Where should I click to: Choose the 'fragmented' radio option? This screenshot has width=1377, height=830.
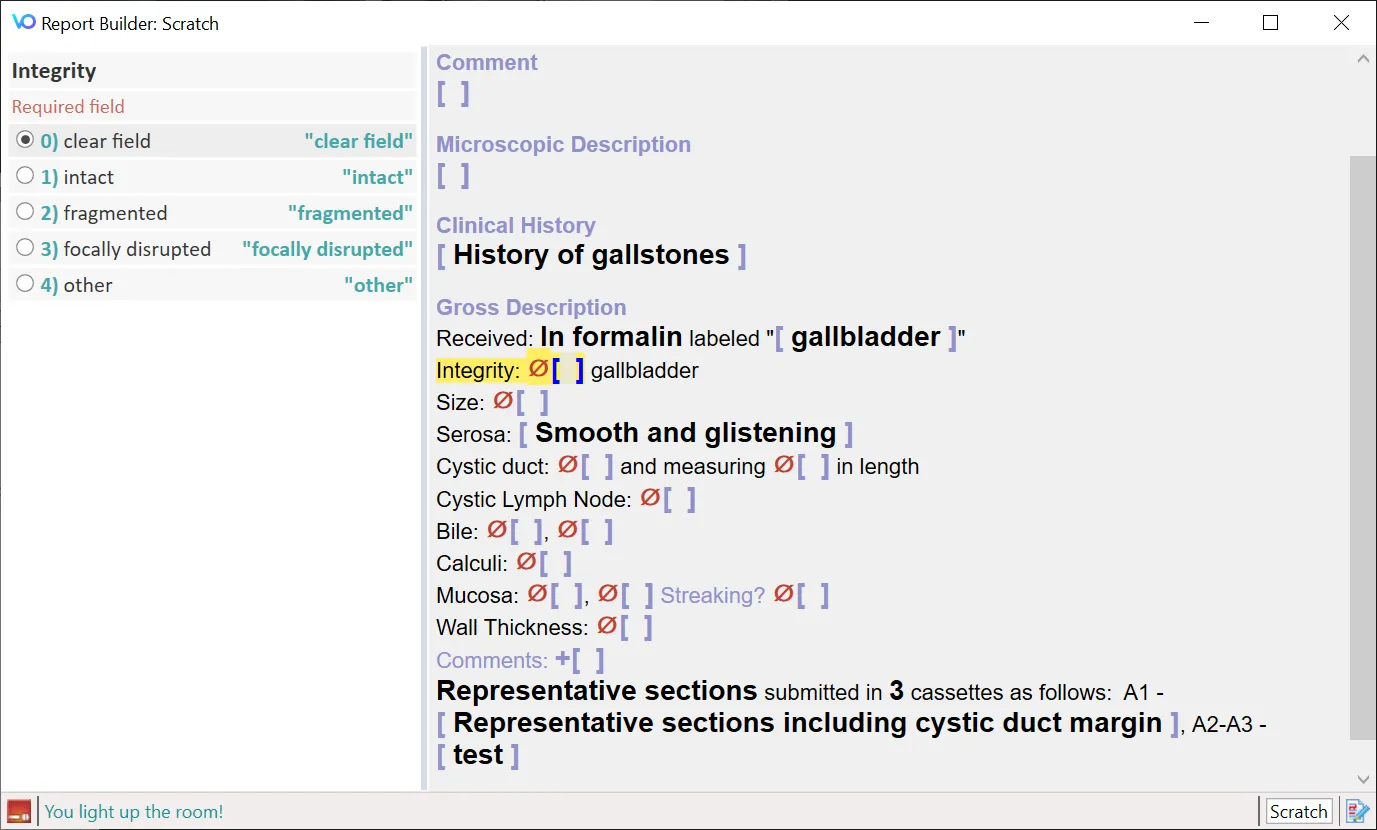pyautogui.click(x=25, y=212)
